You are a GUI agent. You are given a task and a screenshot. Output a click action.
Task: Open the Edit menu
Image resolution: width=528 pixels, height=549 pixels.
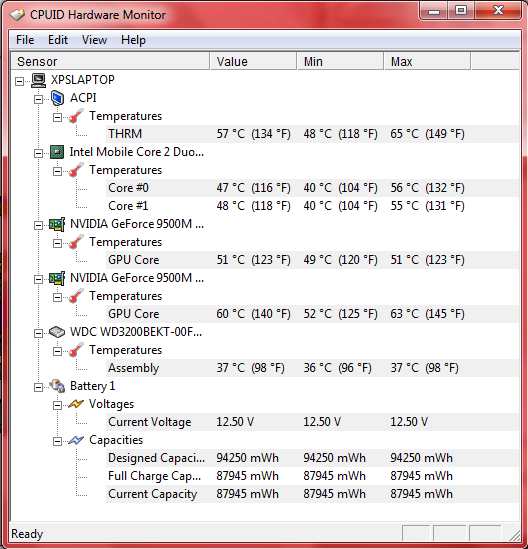coord(58,40)
